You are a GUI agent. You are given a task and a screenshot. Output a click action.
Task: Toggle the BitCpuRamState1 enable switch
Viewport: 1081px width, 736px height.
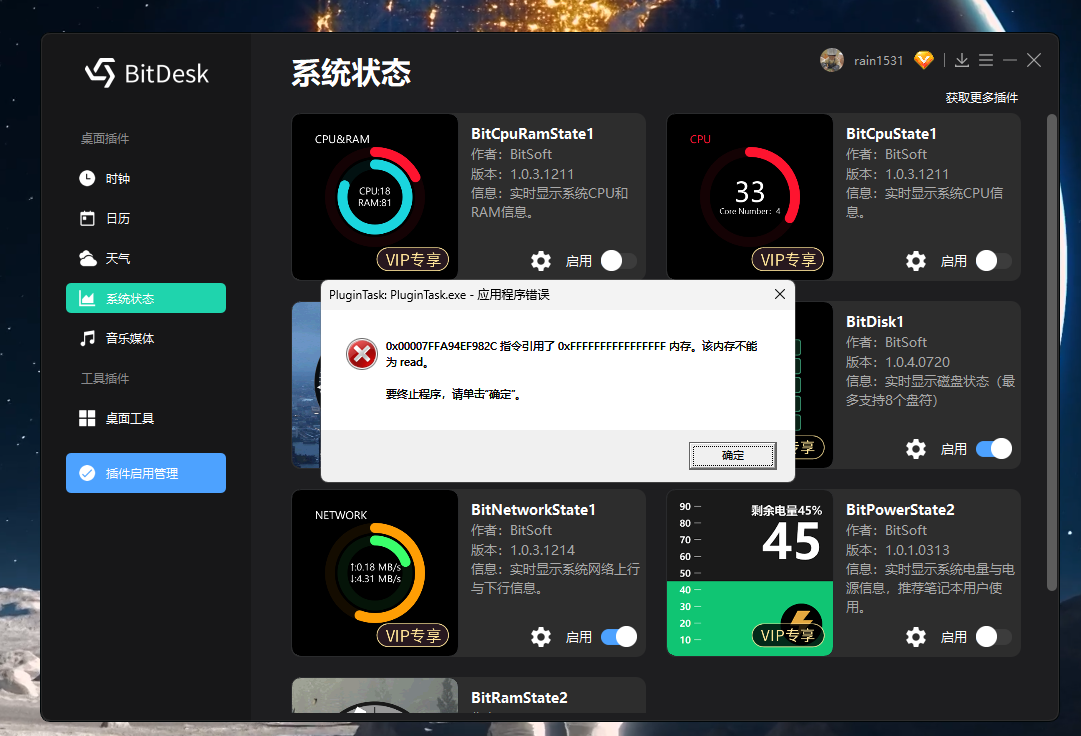pos(618,261)
